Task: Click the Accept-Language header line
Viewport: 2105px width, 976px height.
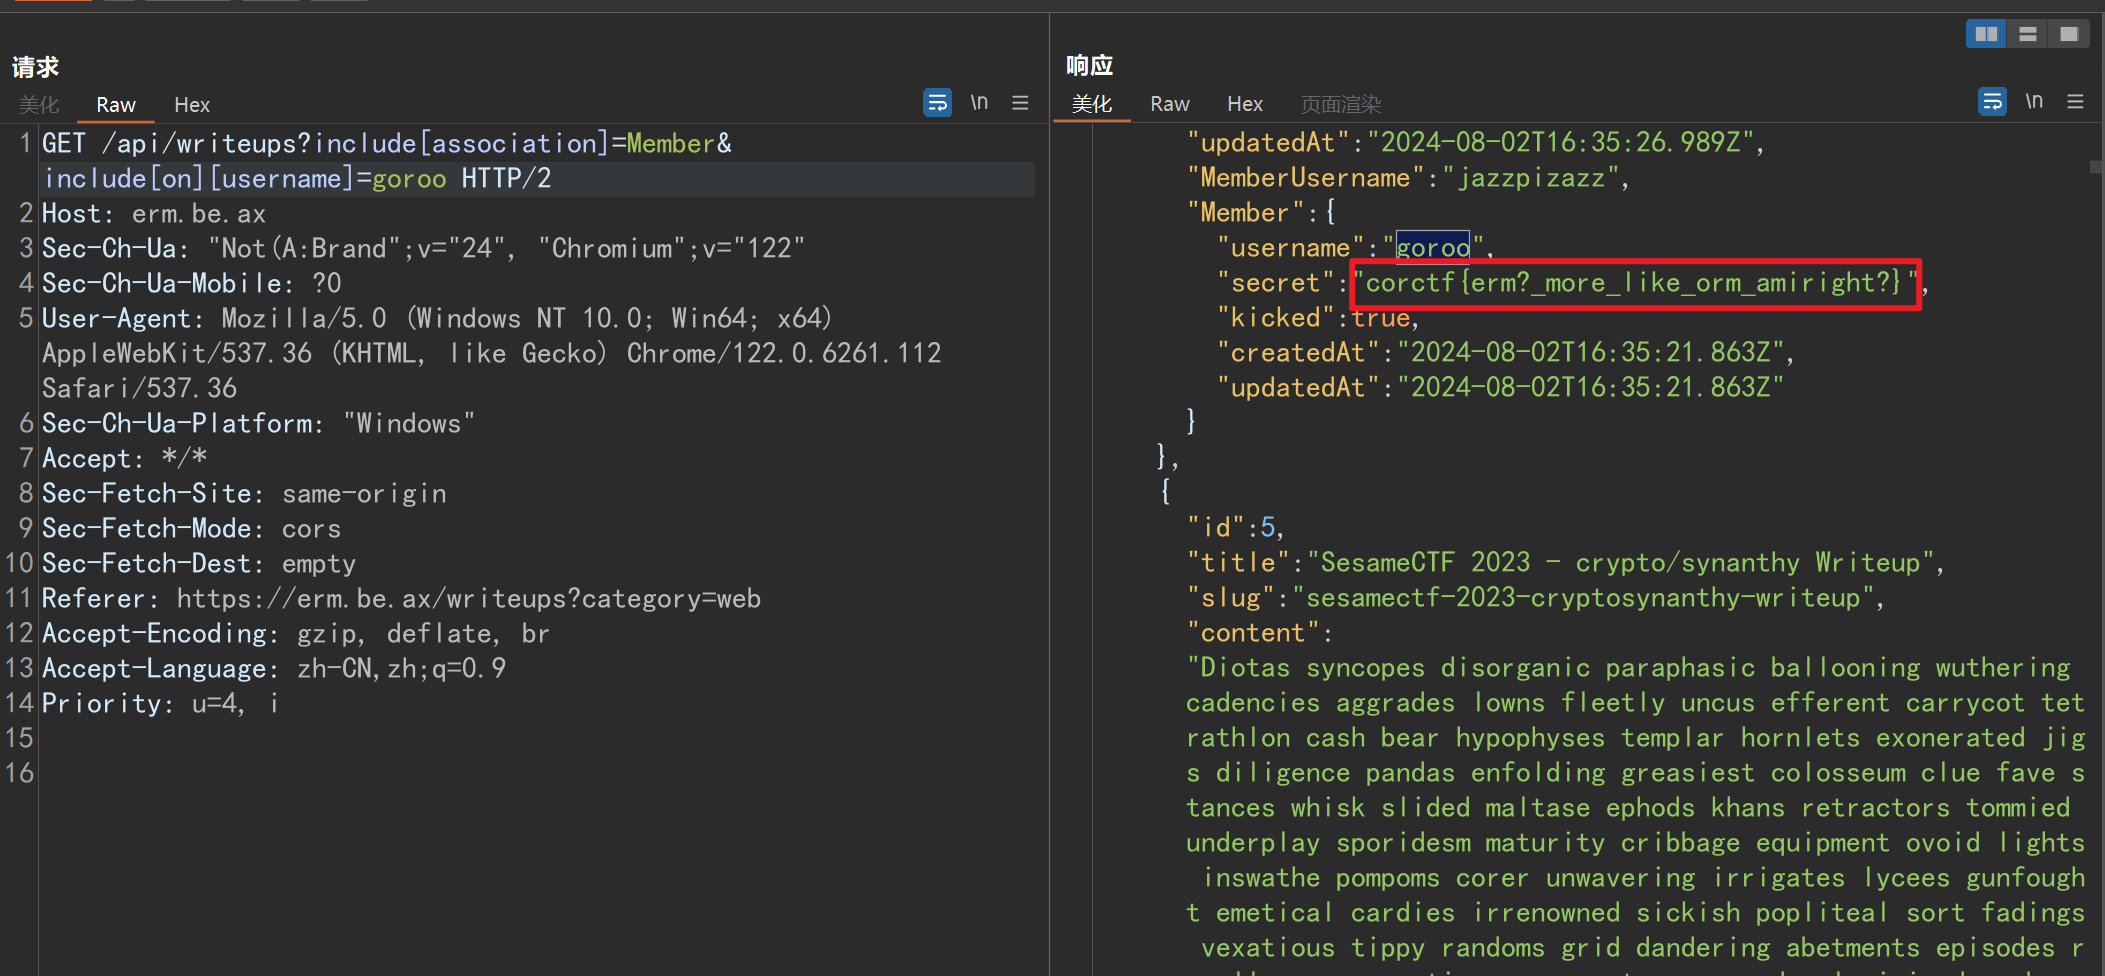Action: click(274, 669)
